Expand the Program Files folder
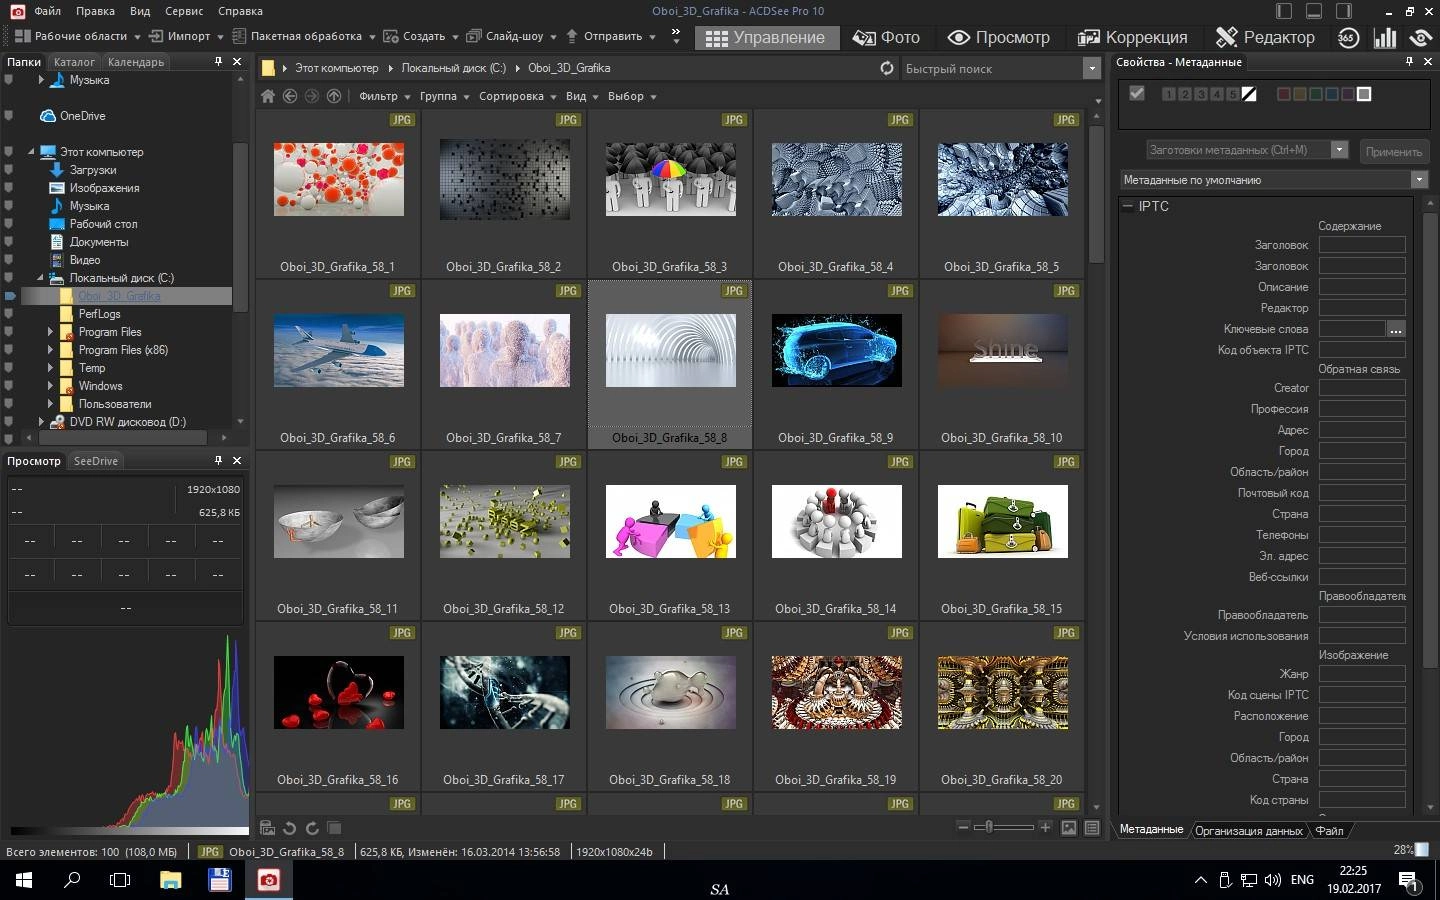 50,332
